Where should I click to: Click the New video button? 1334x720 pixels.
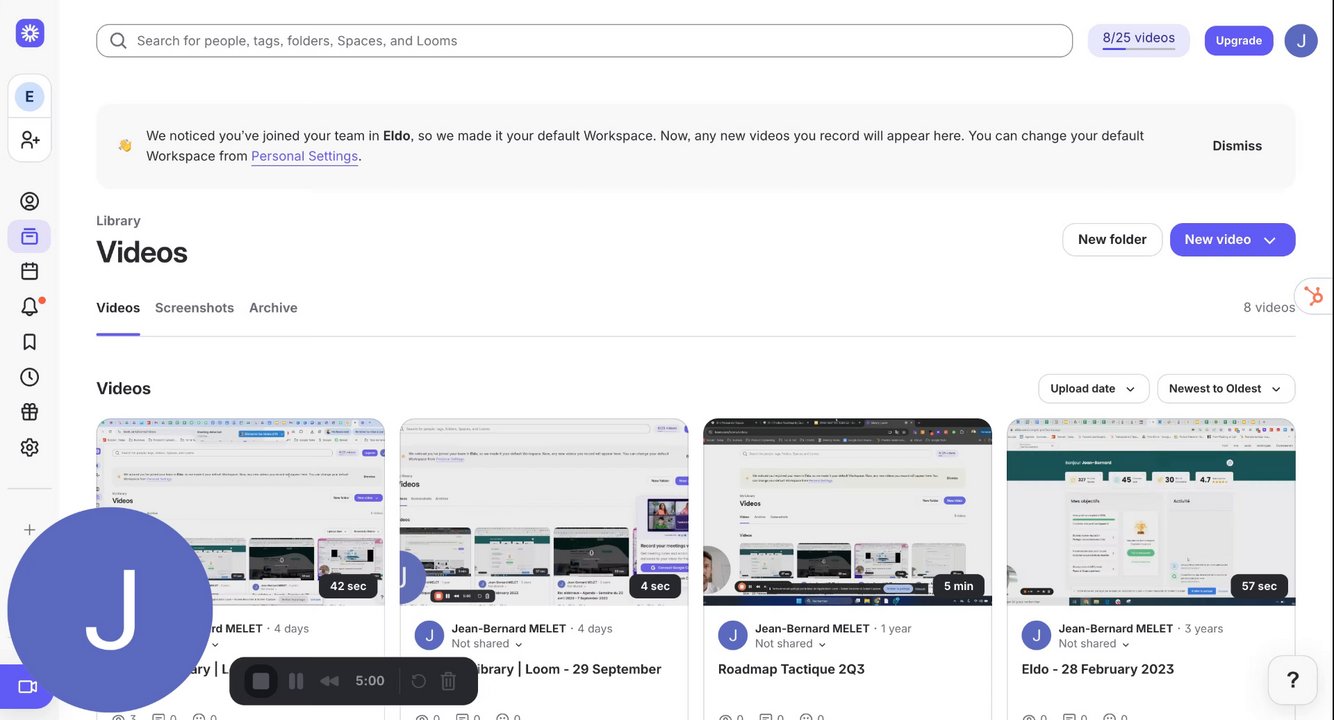coord(1233,240)
